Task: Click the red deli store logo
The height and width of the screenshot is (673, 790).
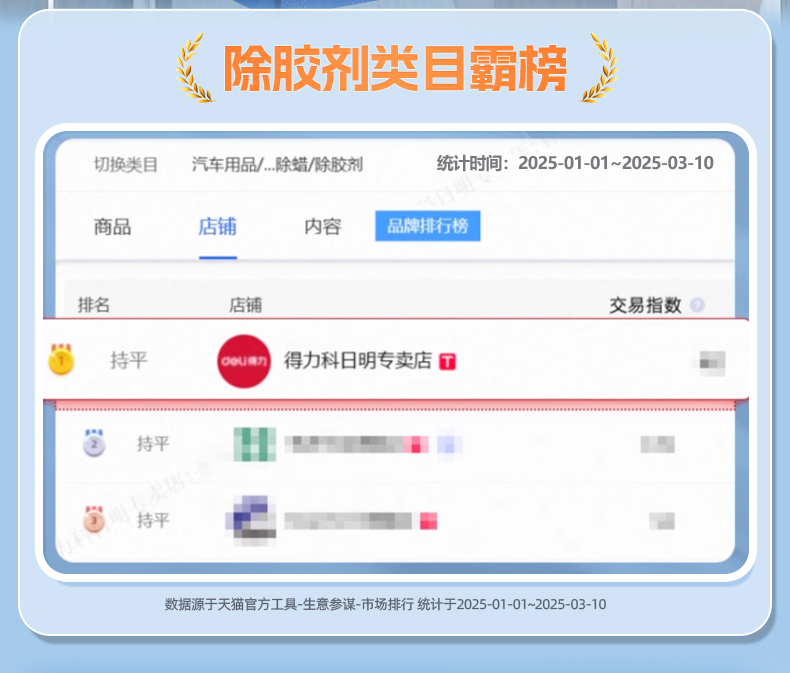Action: point(244,361)
